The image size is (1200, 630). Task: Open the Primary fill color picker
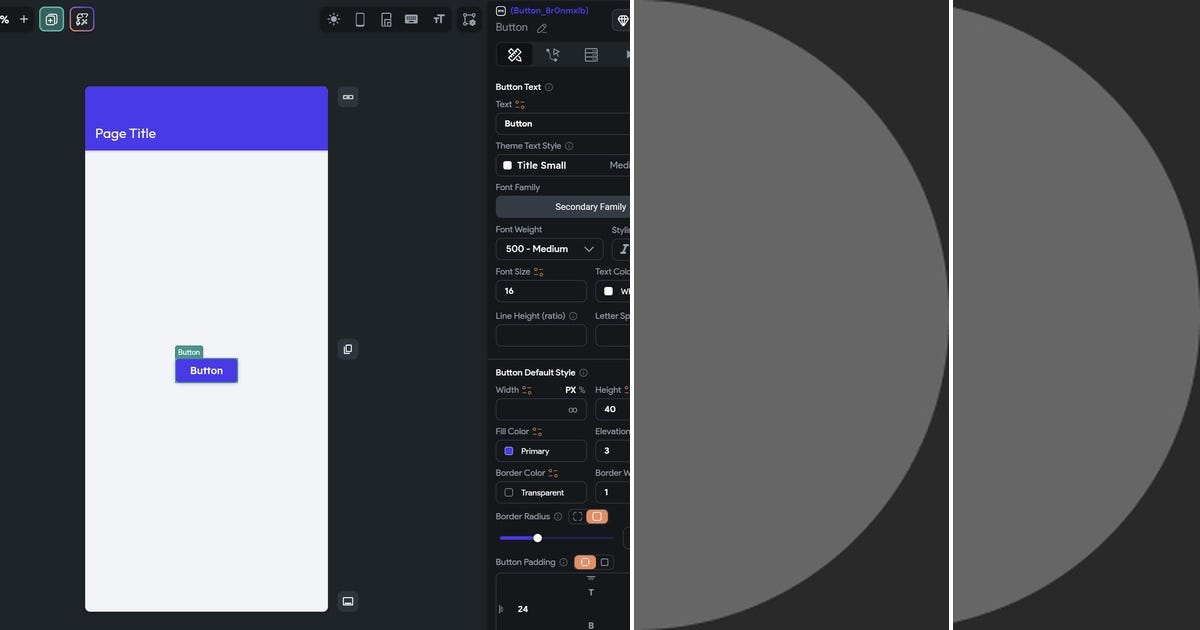(x=541, y=451)
